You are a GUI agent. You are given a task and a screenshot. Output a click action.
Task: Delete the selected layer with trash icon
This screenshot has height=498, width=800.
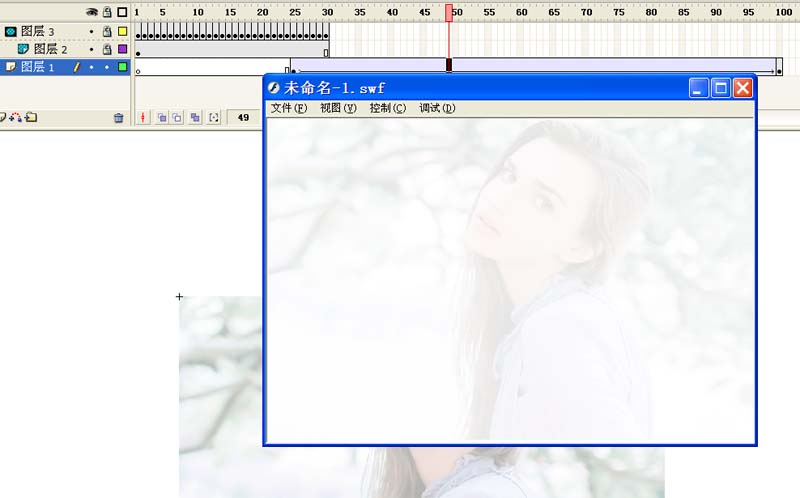click(x=119, y=118)
